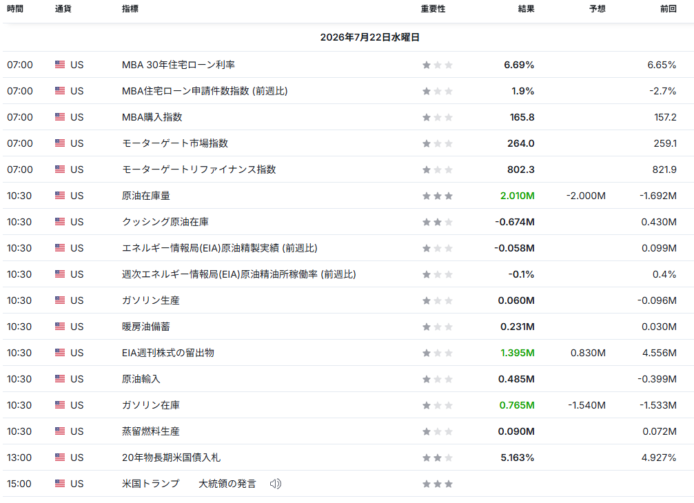Image resolution: width=694 pixels, height=503 pixels.
Task: Click the US flag in ガソリン在庫 row
Action: 60,405
